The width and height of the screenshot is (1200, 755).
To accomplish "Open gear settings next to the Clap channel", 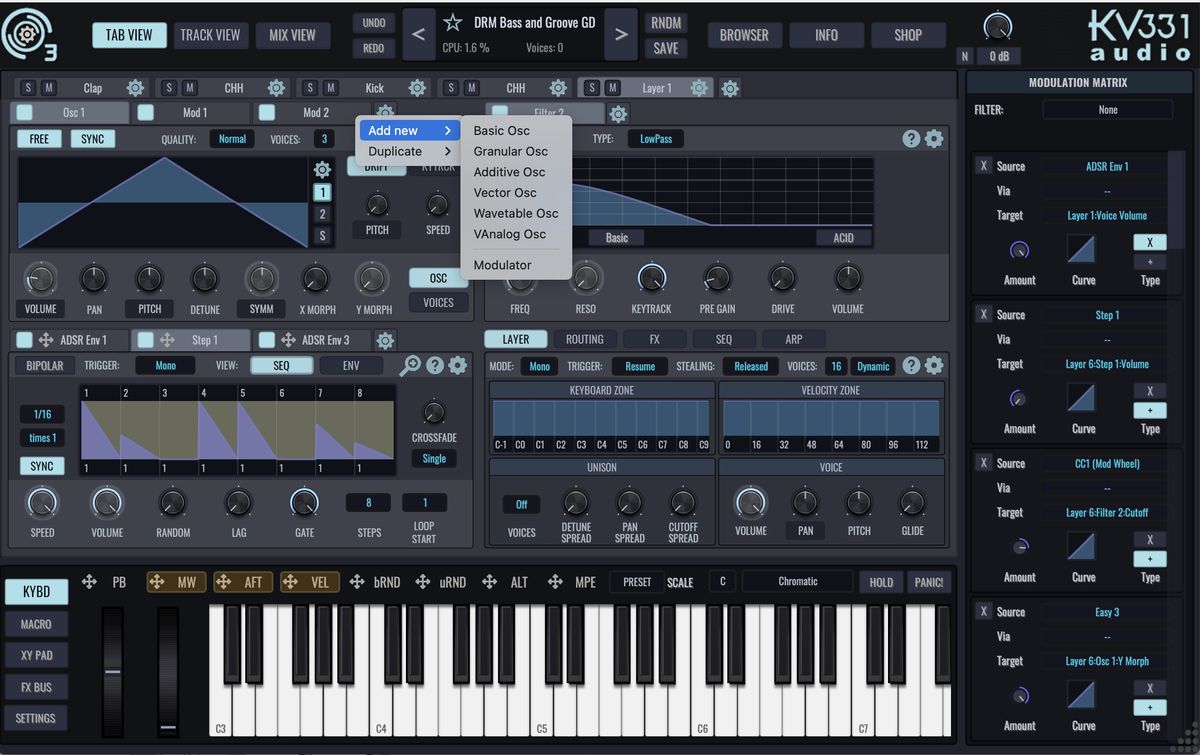I will (x=135, y=88).
